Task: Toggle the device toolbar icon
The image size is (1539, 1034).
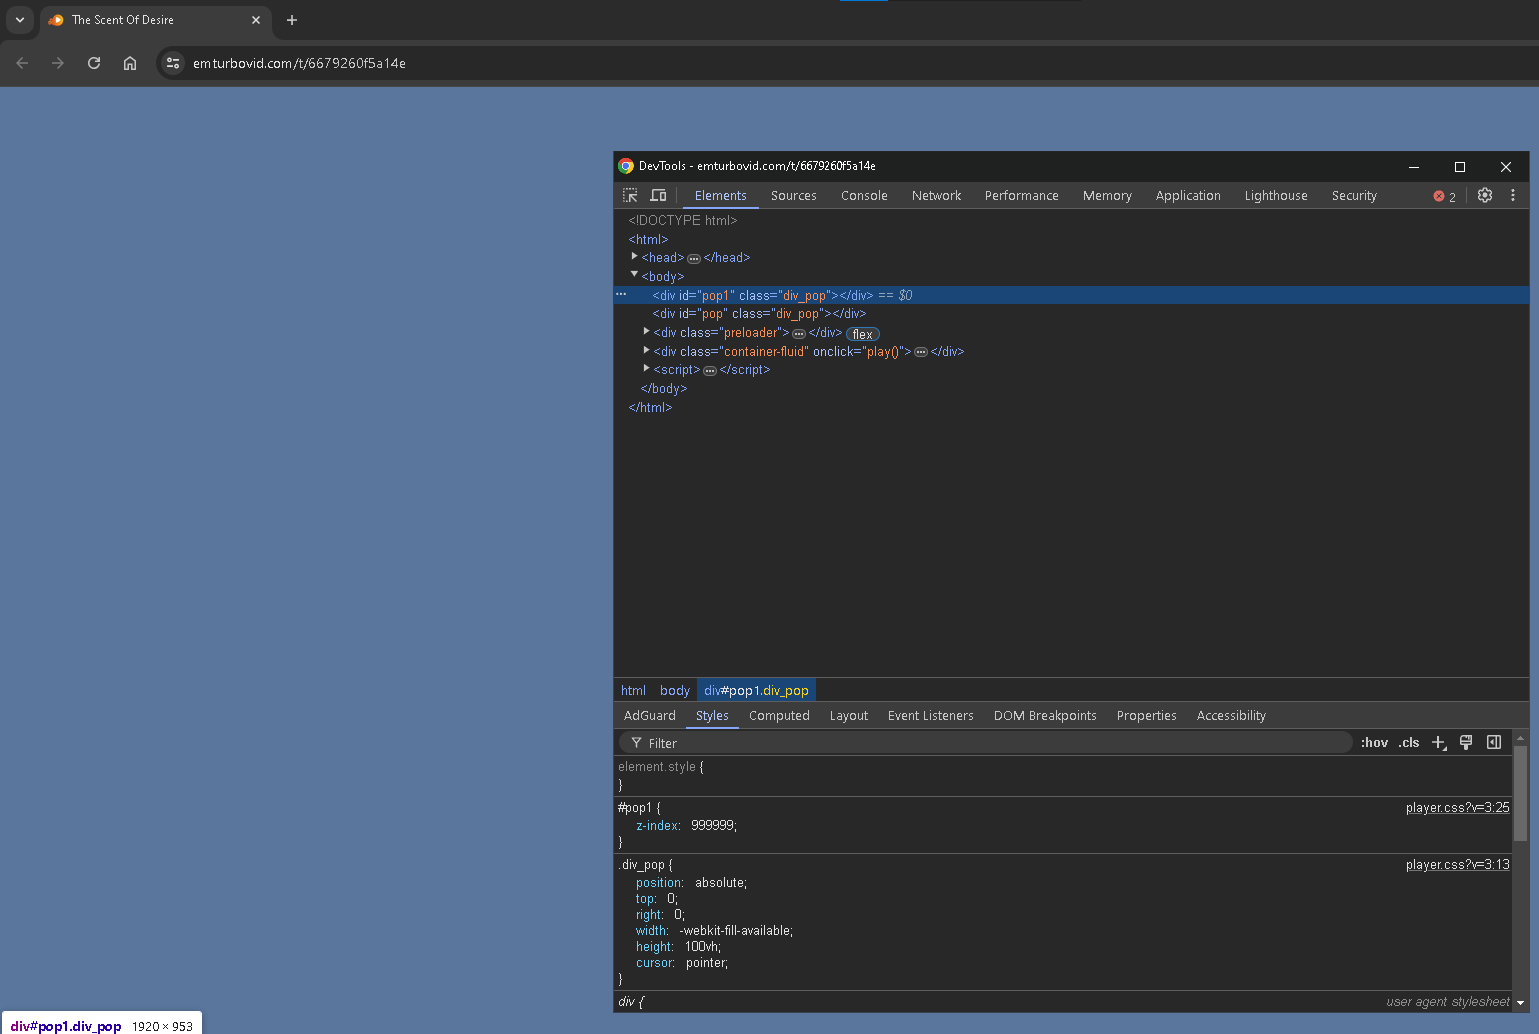Action: (x=658, y=195)
